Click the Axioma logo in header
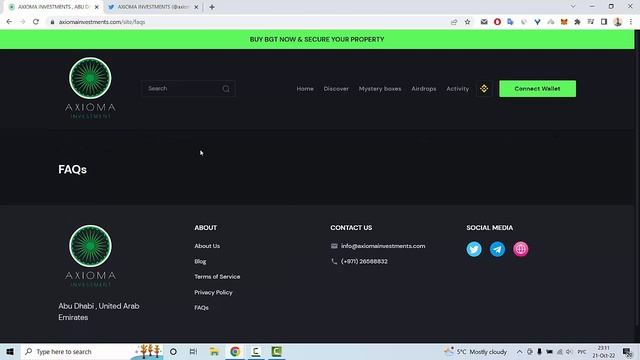The width and height of the screenshot is (640, 360). click(x=90, y=88)
